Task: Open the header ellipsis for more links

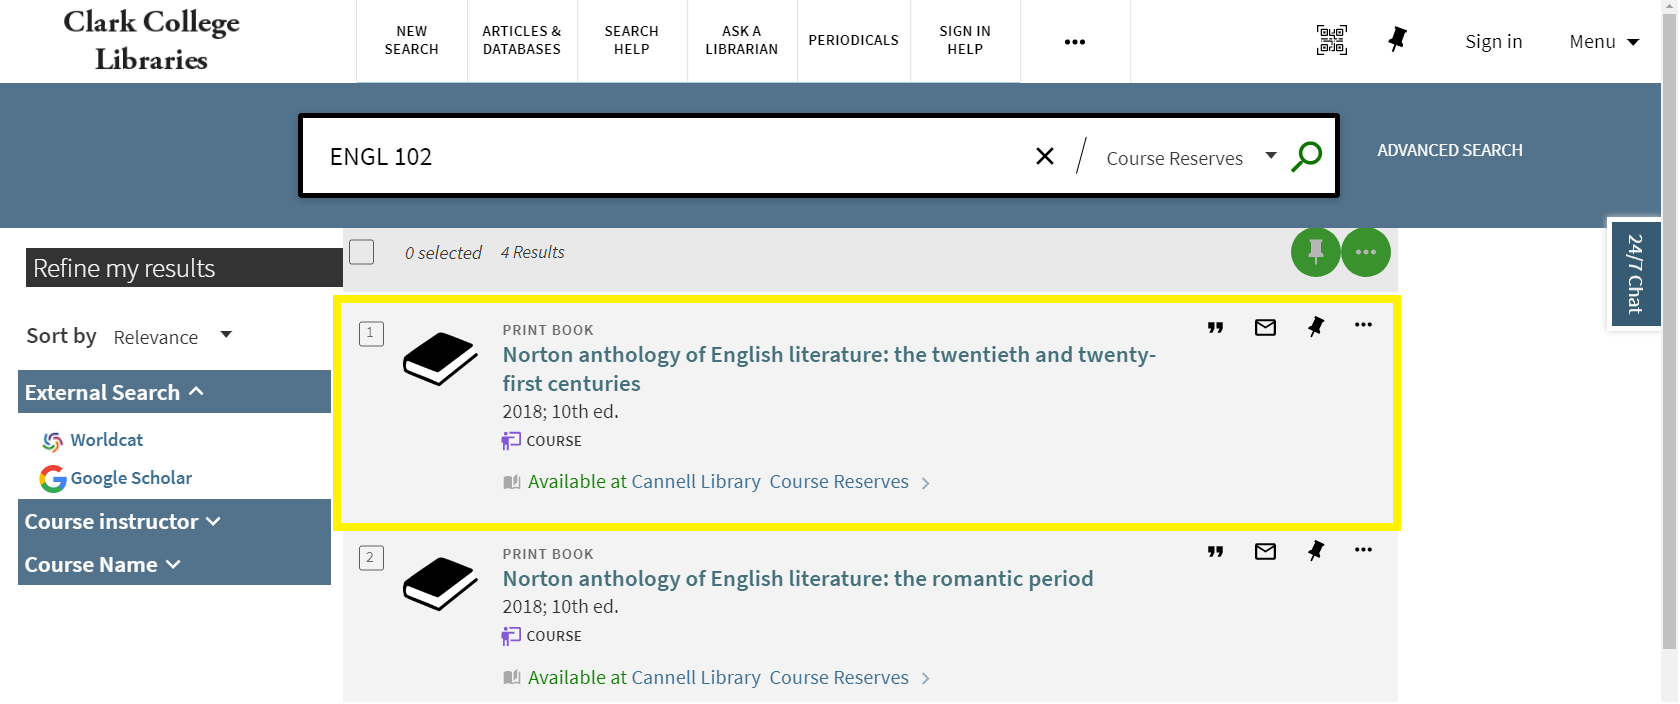Action: click(x=1075, y=41)
